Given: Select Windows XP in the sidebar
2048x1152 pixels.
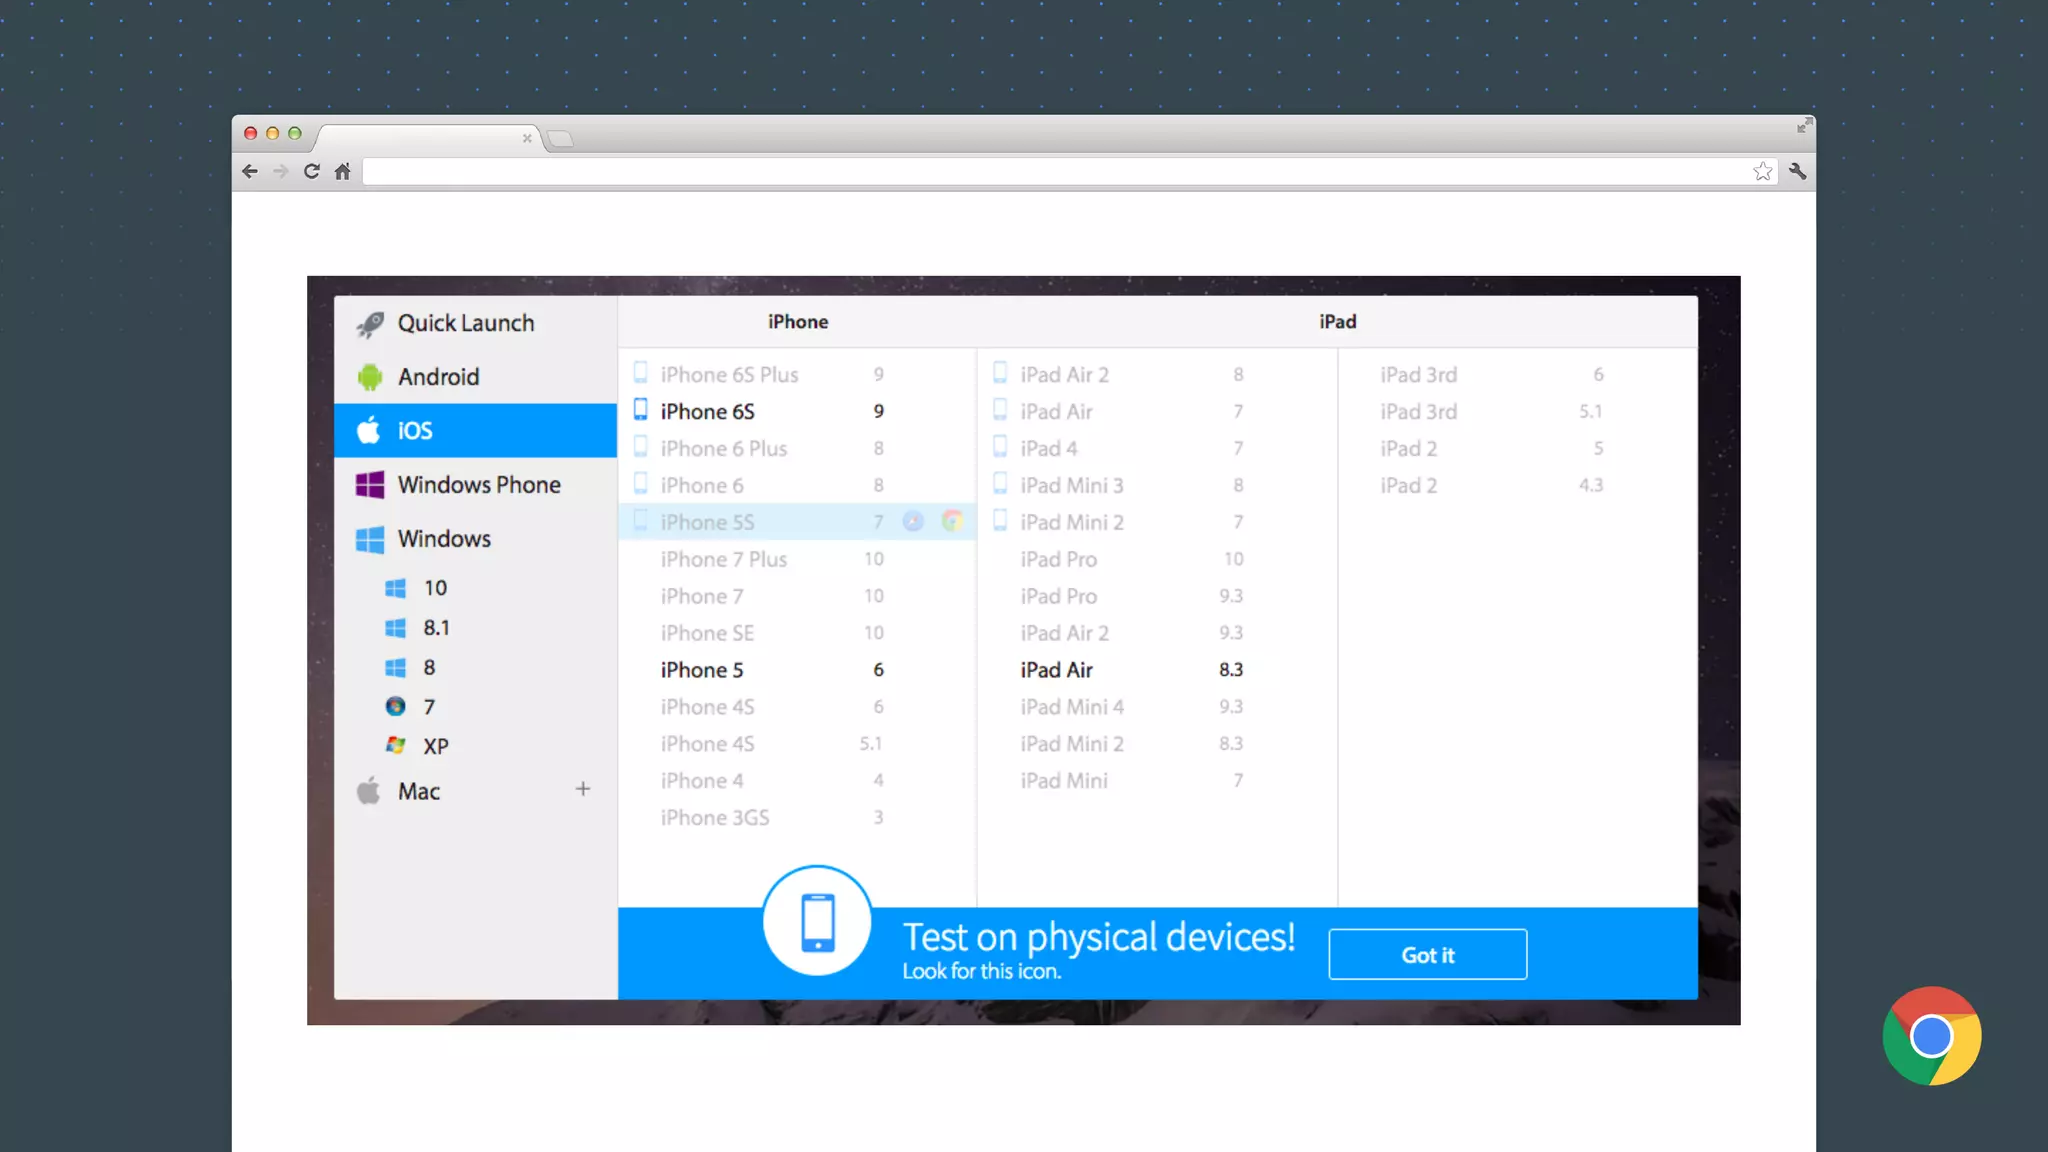Looking at the screenshot, I should [x=435, y=746].
